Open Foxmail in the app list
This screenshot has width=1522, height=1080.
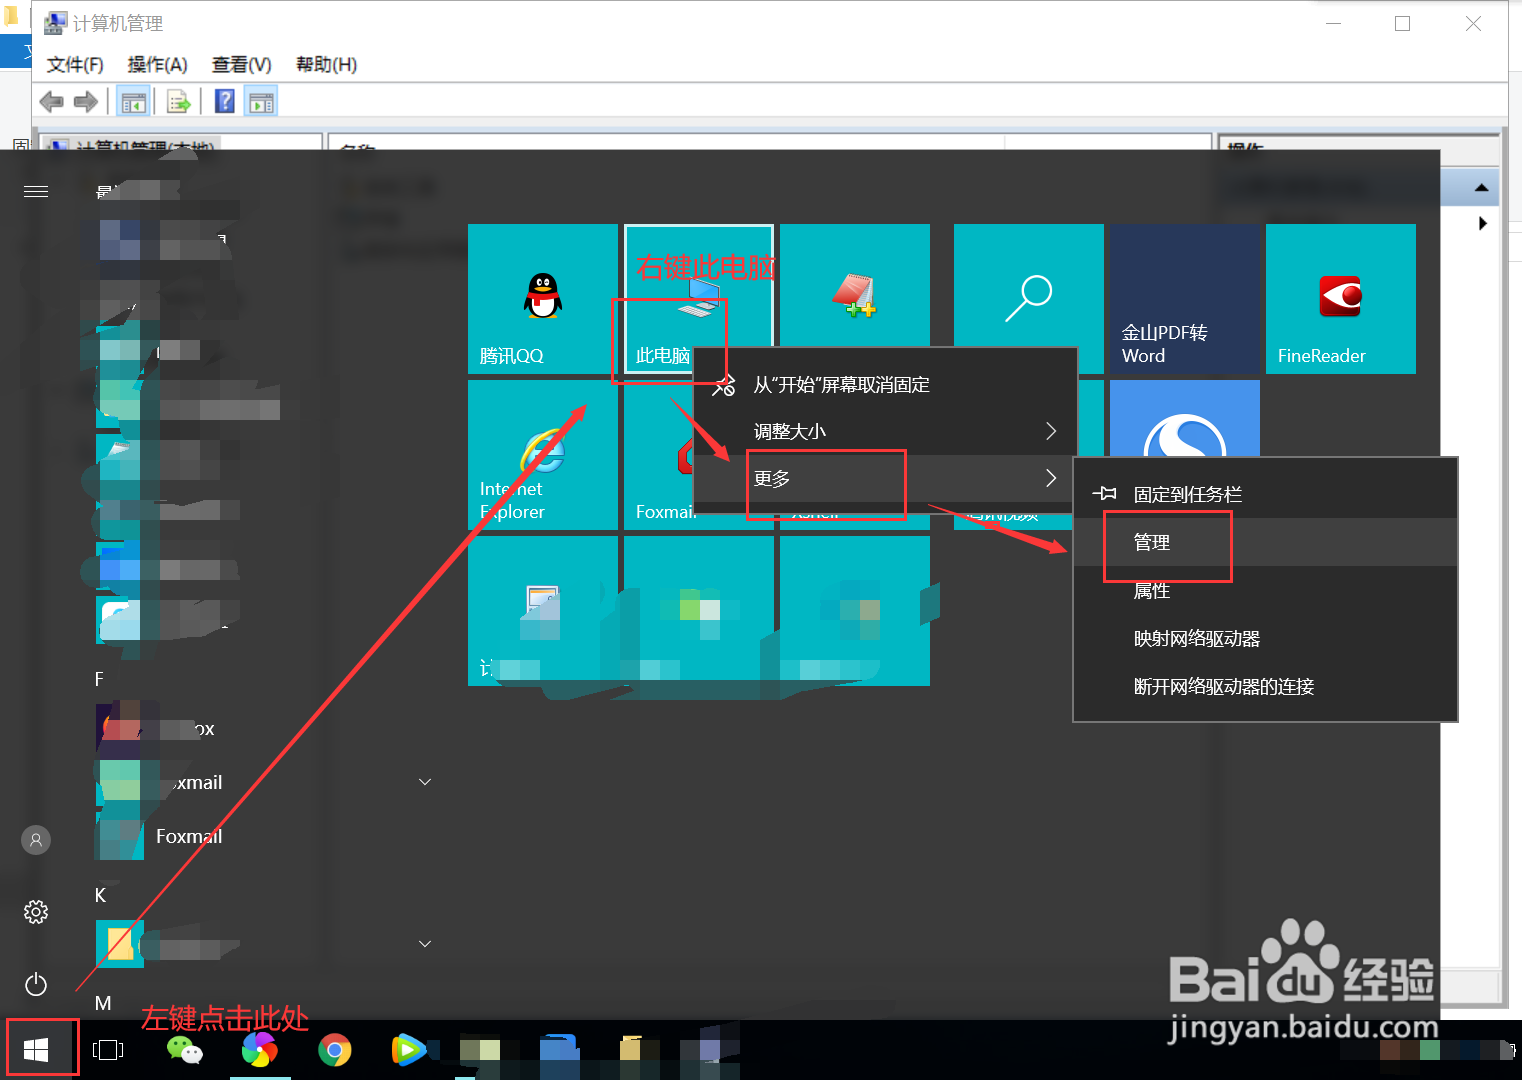click(188, 836)
